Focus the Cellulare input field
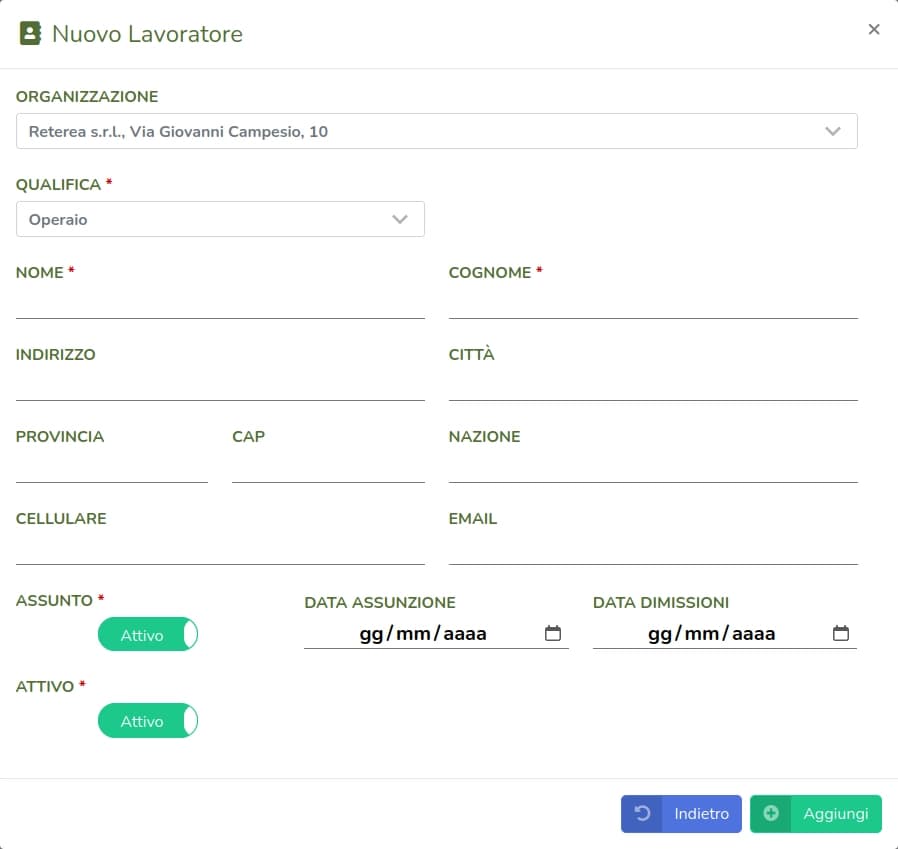The image size is (898, 849). [220, 548]
